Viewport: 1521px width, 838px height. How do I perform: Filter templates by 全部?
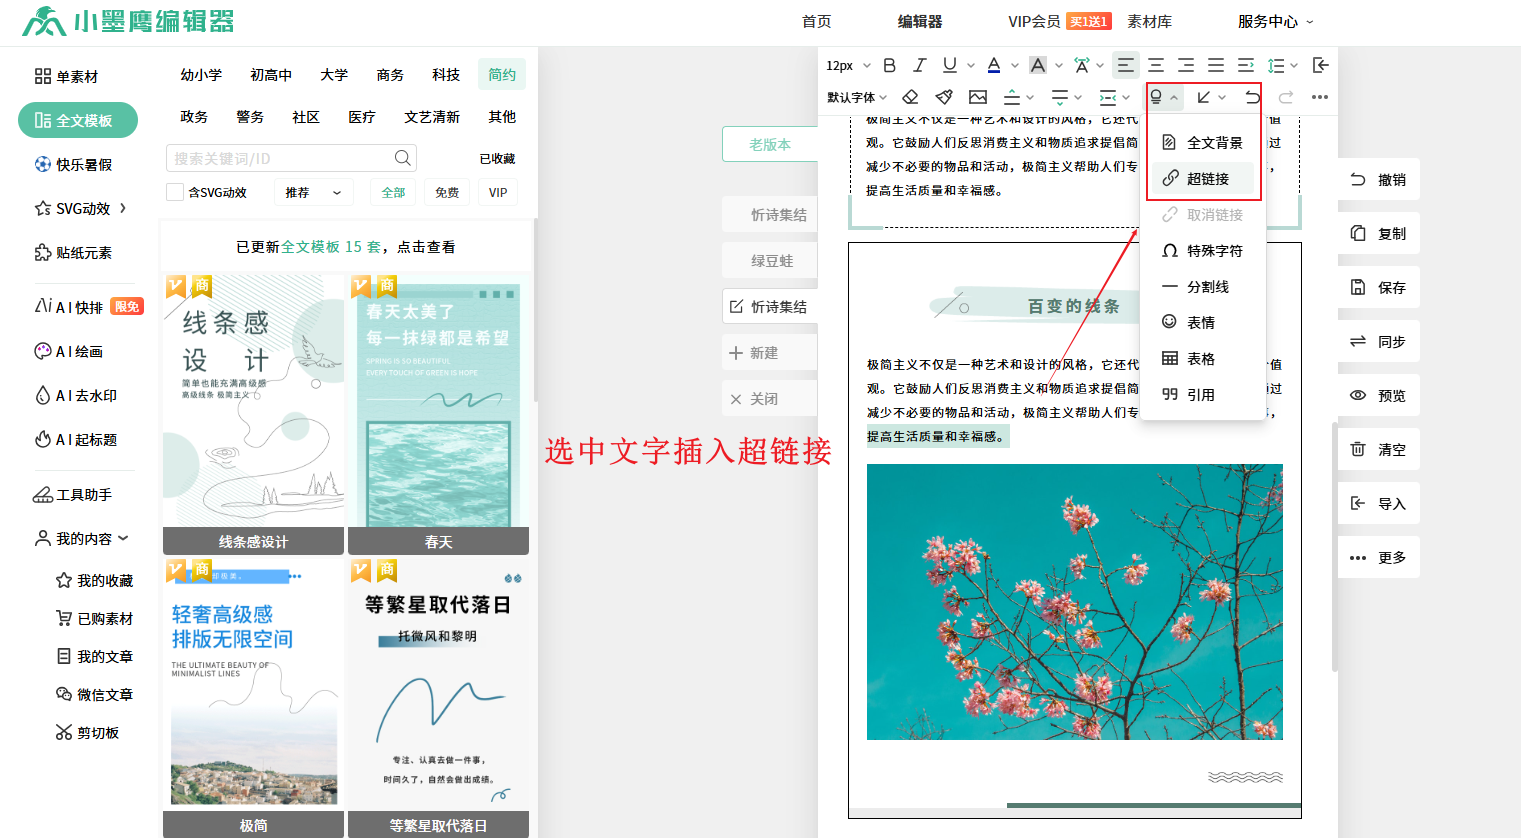coord(394,192)
